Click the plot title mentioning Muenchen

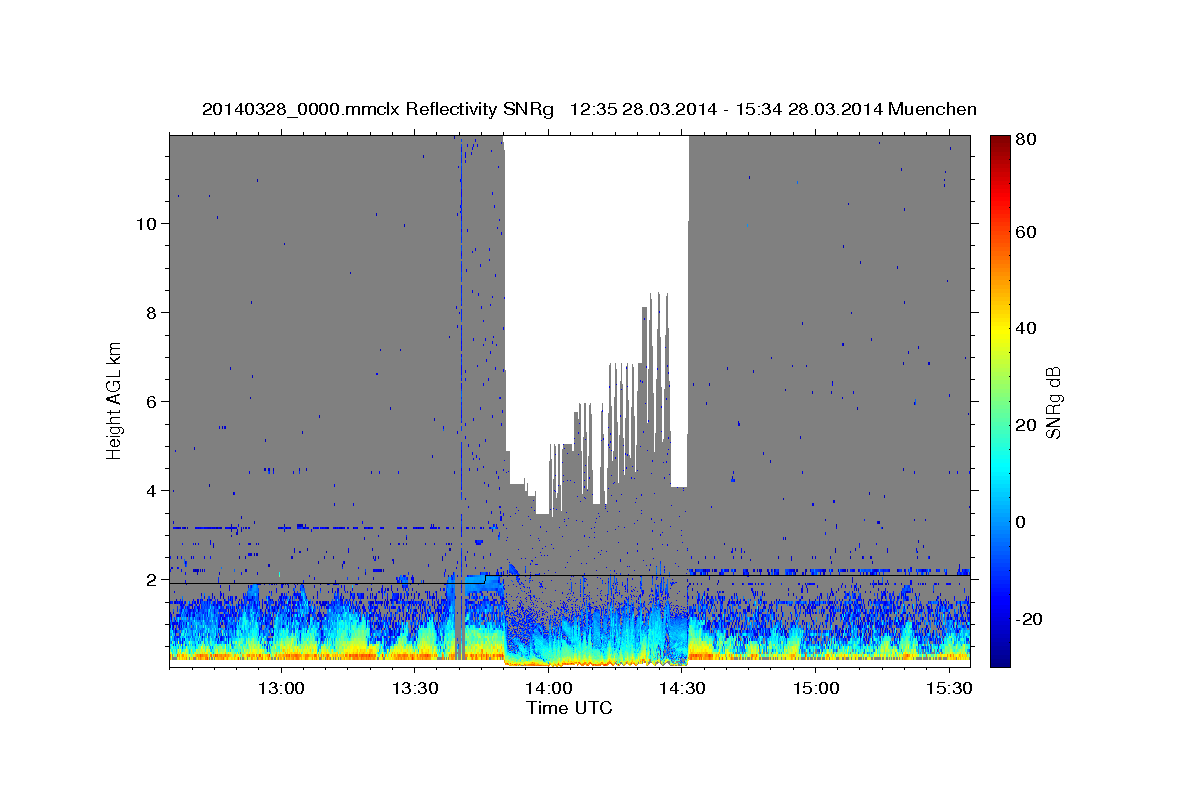[589, 109]
